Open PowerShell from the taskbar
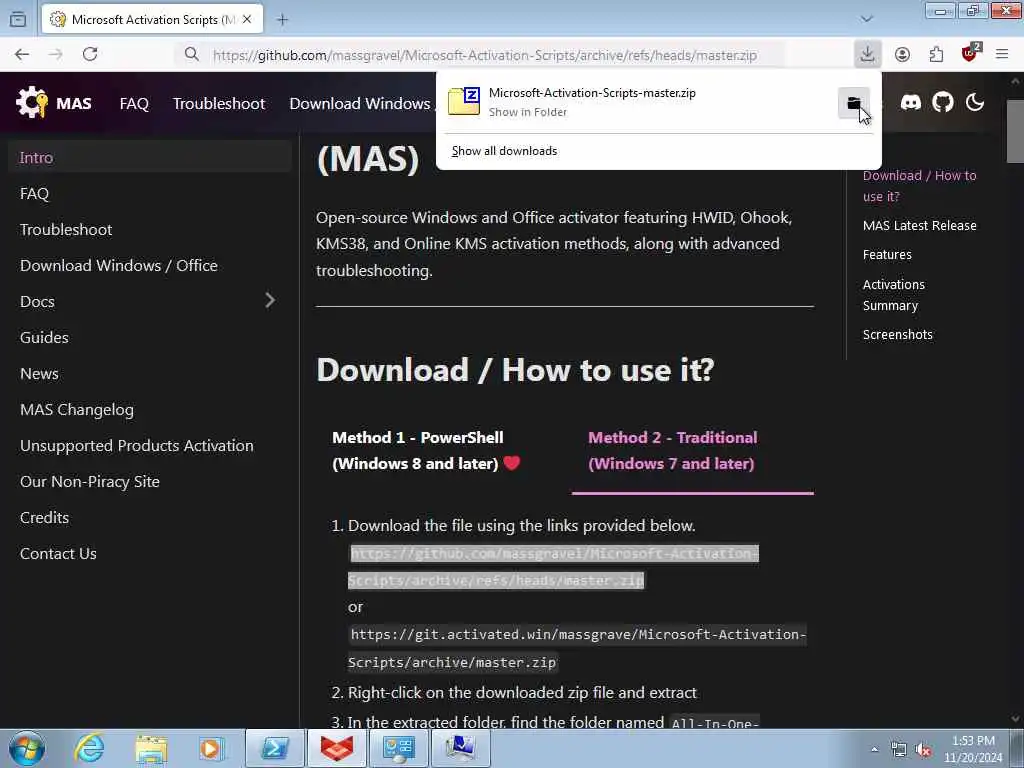1024x768 pixels. coord(275,748)
